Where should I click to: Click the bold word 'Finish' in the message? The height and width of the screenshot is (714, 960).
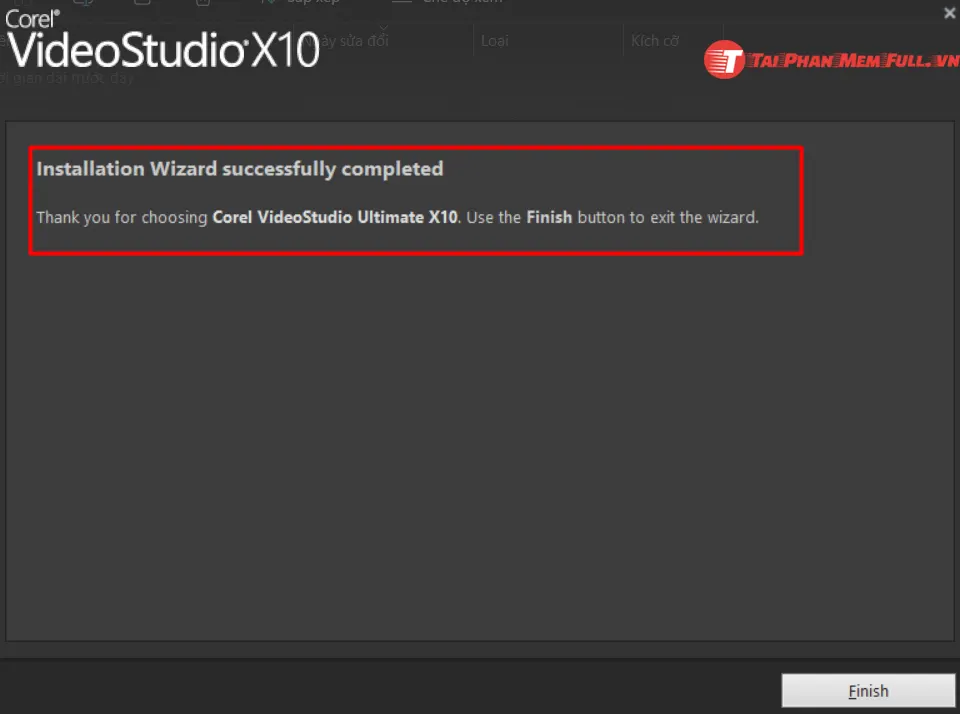(x=549, y=217)
